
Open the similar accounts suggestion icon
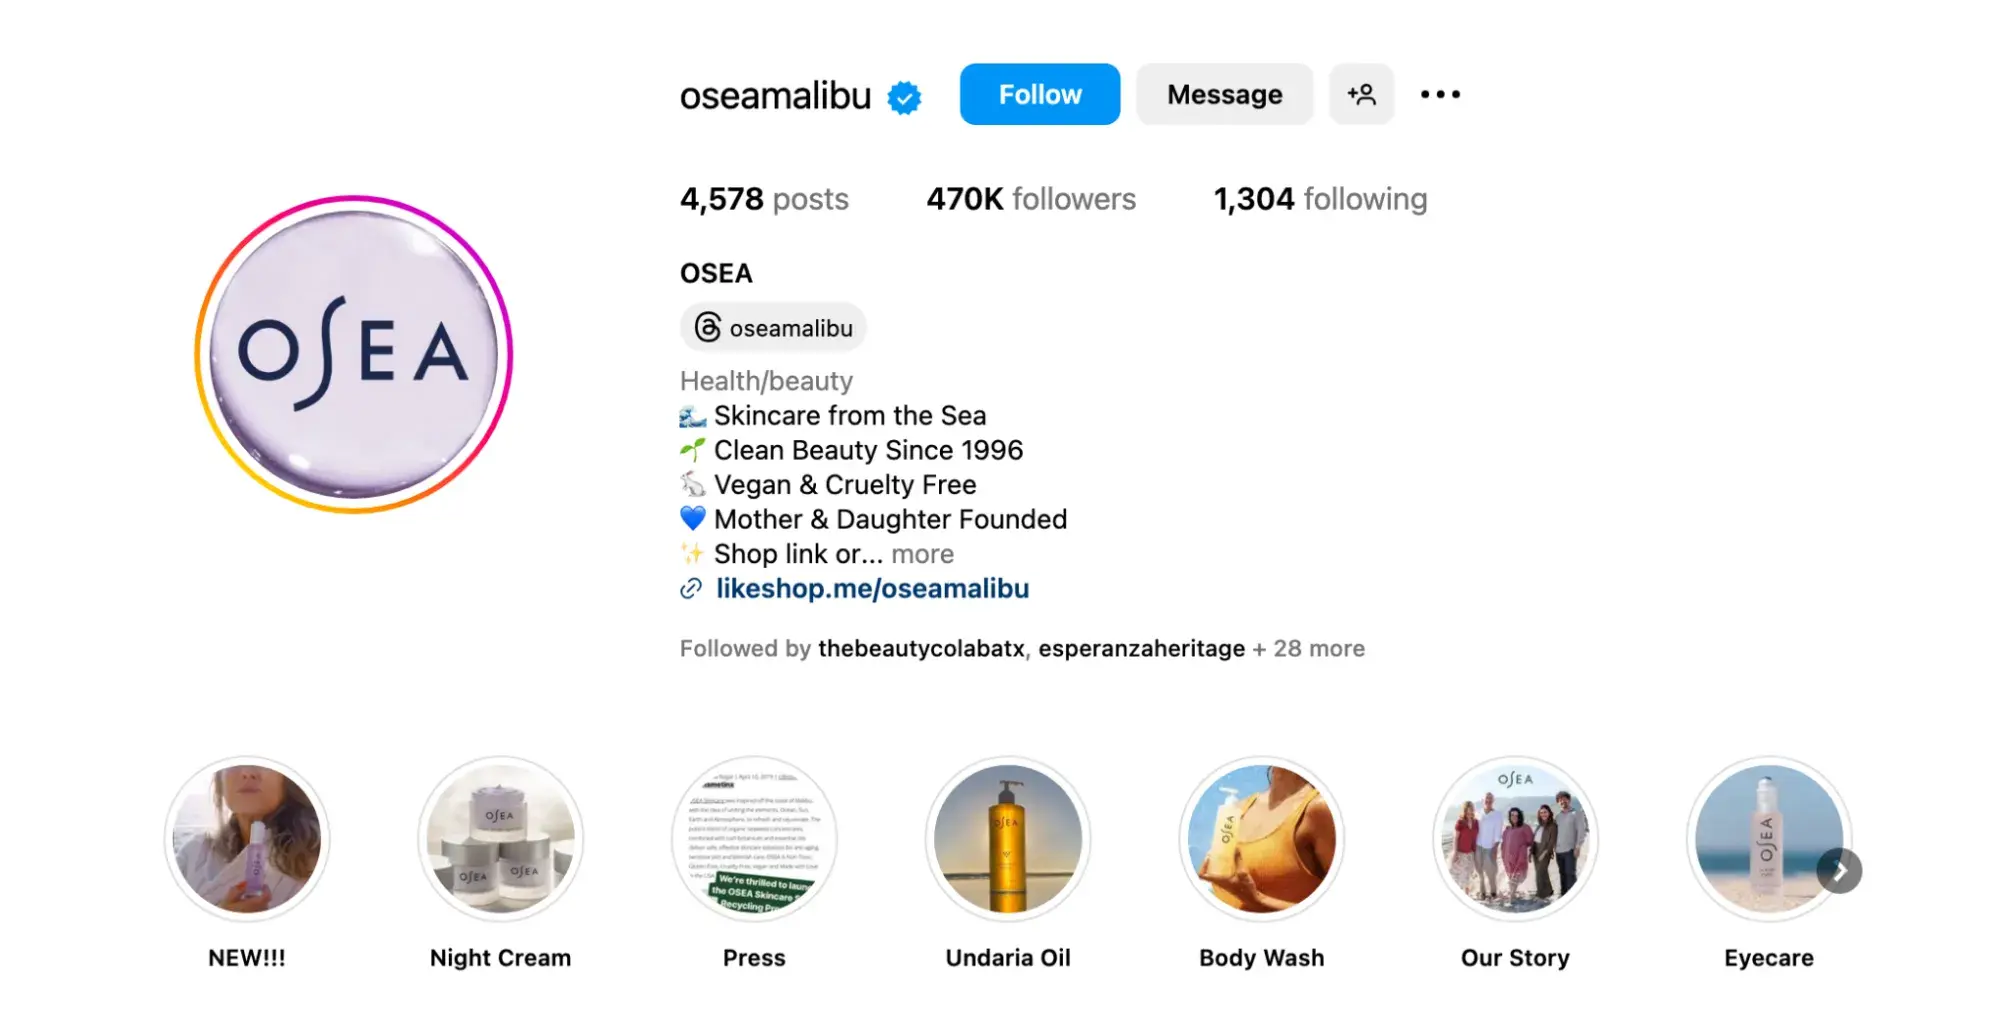tap(1361, 94)
